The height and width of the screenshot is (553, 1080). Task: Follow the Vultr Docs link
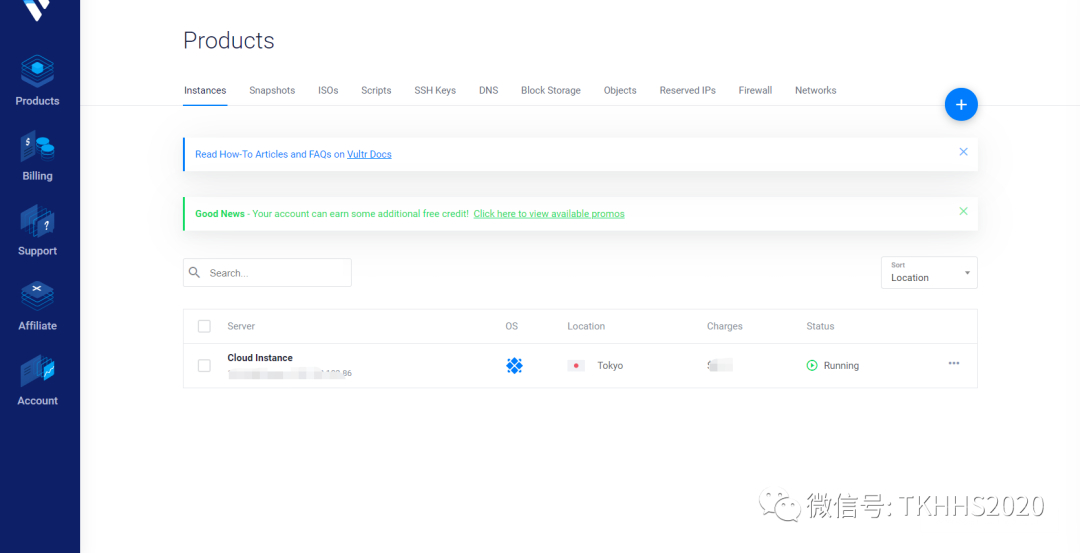(x=369, y=155)
